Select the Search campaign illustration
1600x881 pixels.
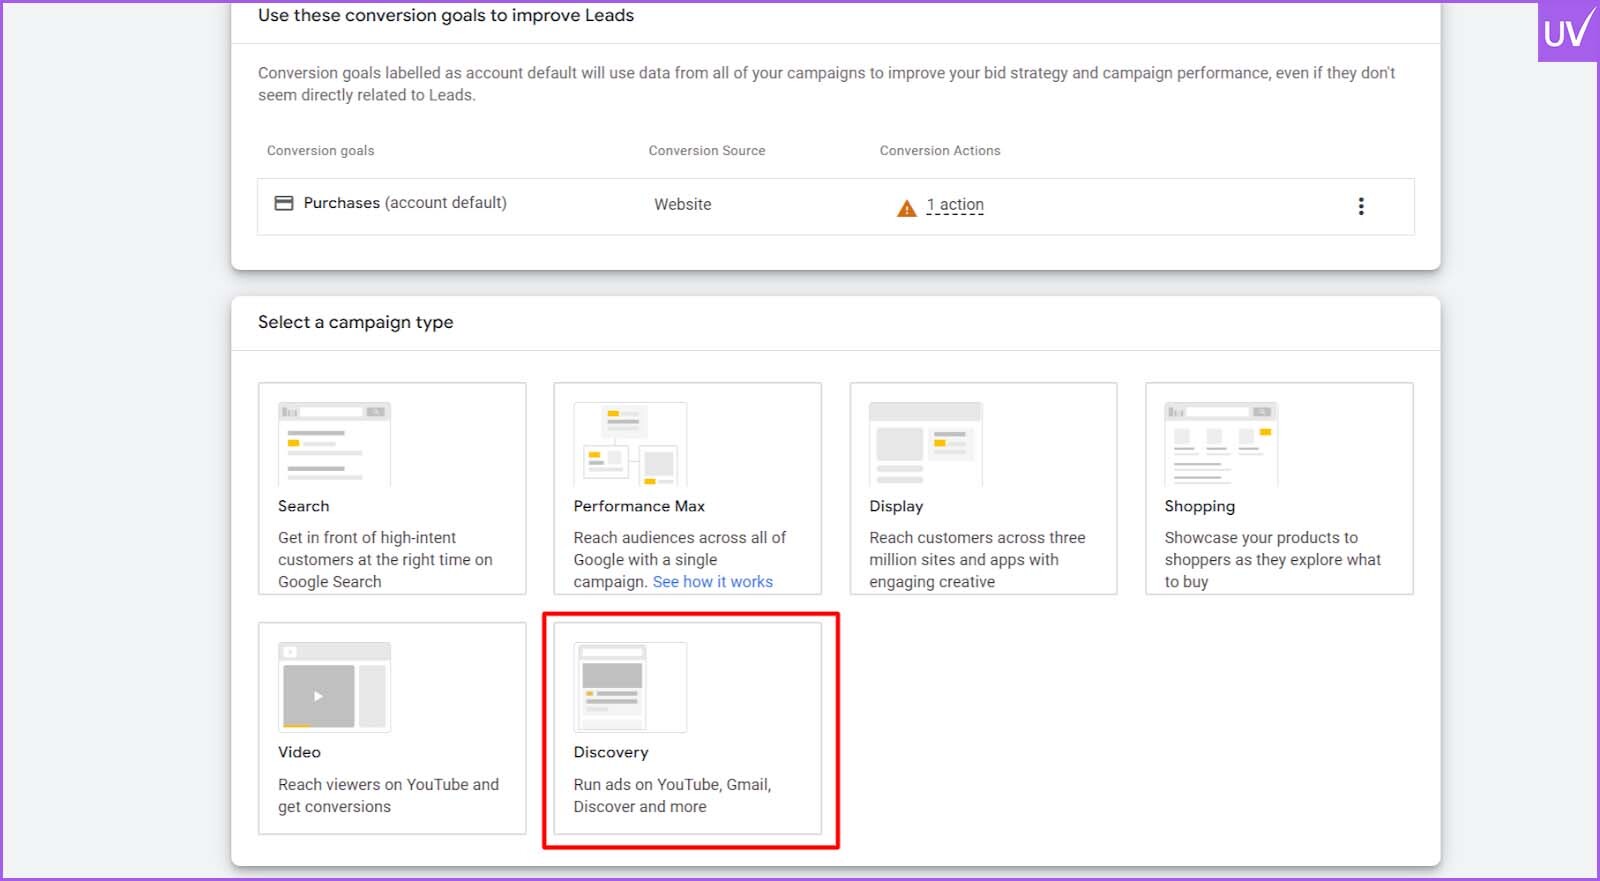coord(334,444)
